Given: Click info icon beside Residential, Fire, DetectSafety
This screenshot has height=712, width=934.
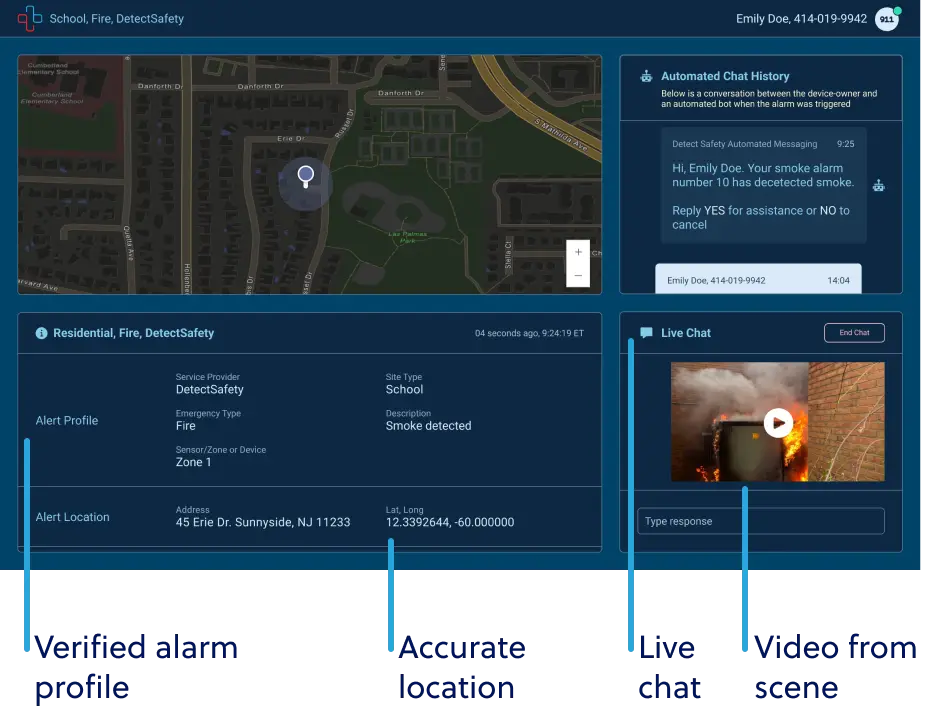Looking at the screenshot, I should pos(41,333).
